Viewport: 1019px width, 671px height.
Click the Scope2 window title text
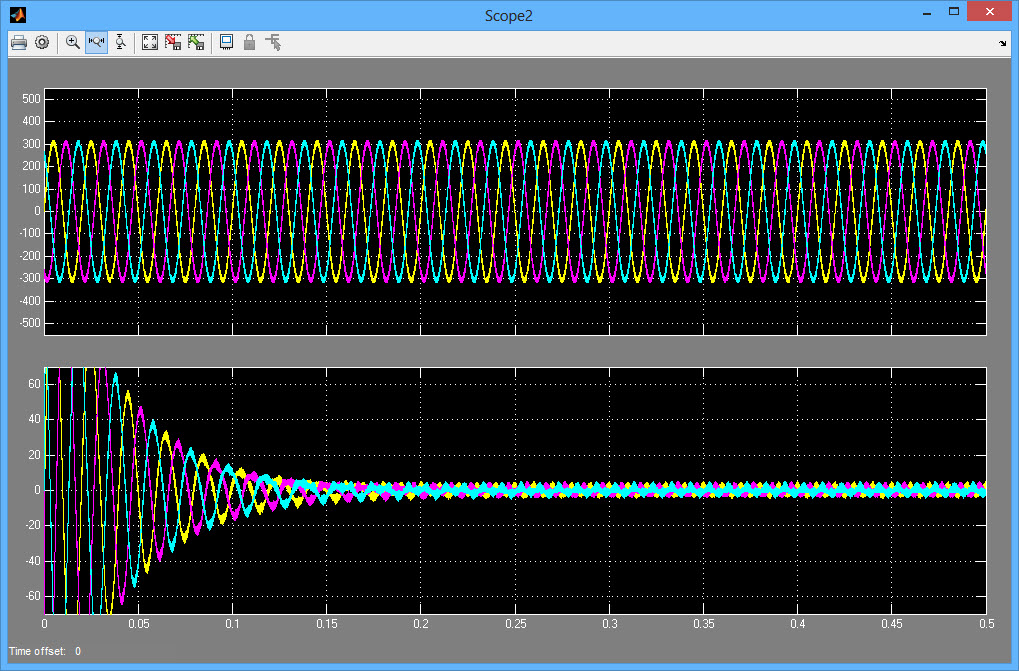(509, 16)
